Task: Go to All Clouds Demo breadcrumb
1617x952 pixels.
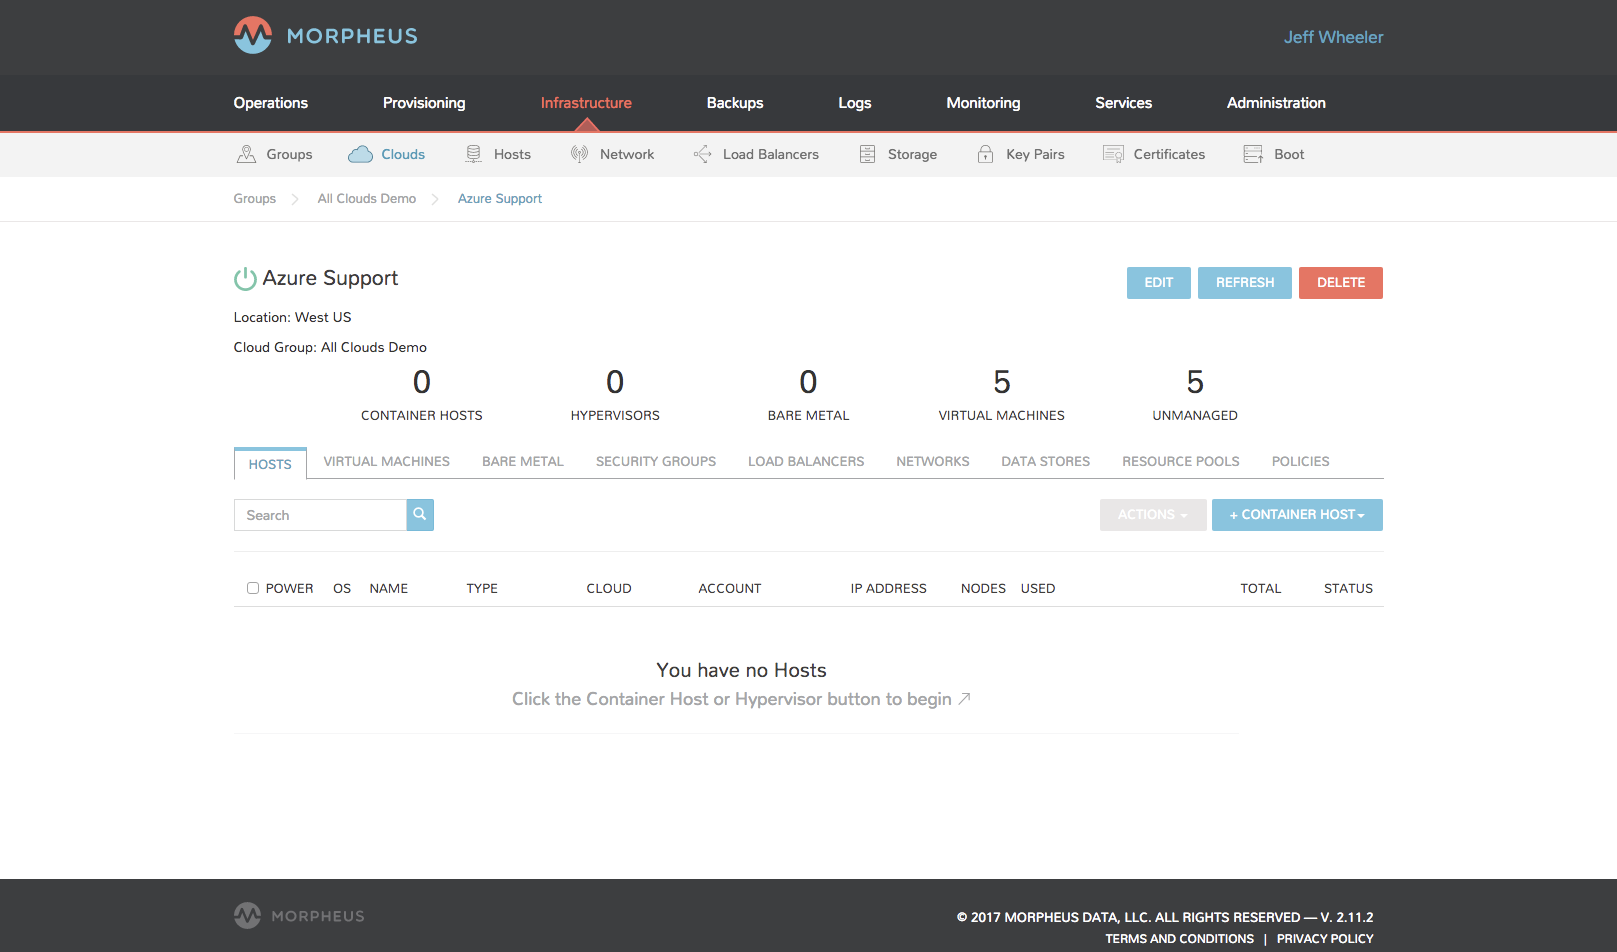Action: pos(367,199)
